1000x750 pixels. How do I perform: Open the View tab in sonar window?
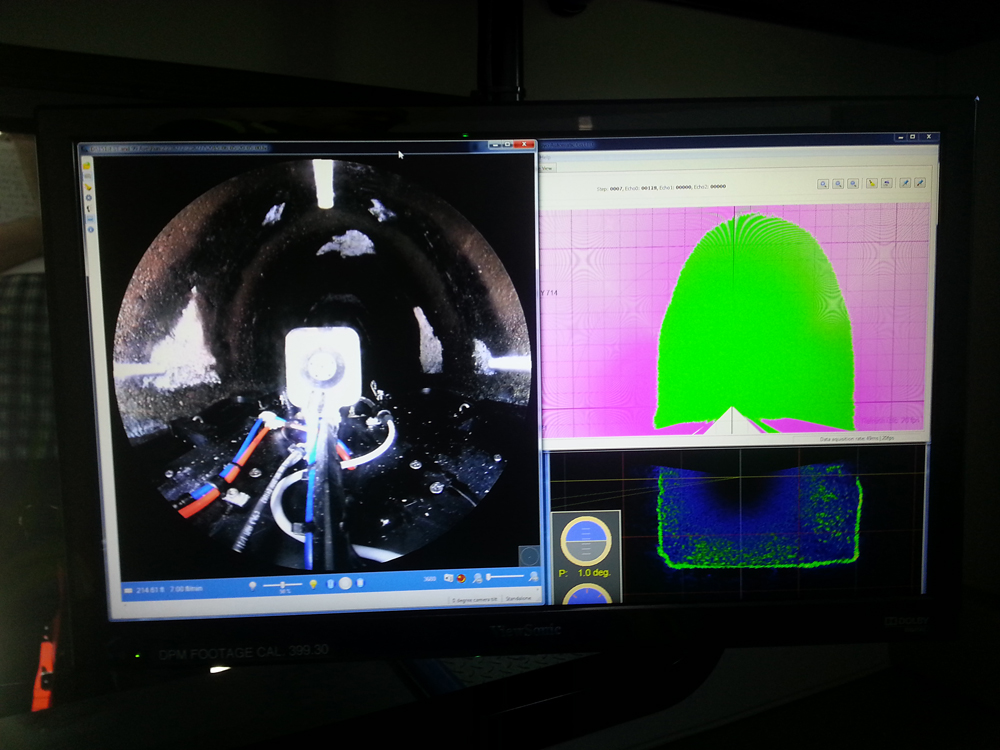[x=547, y=168]
